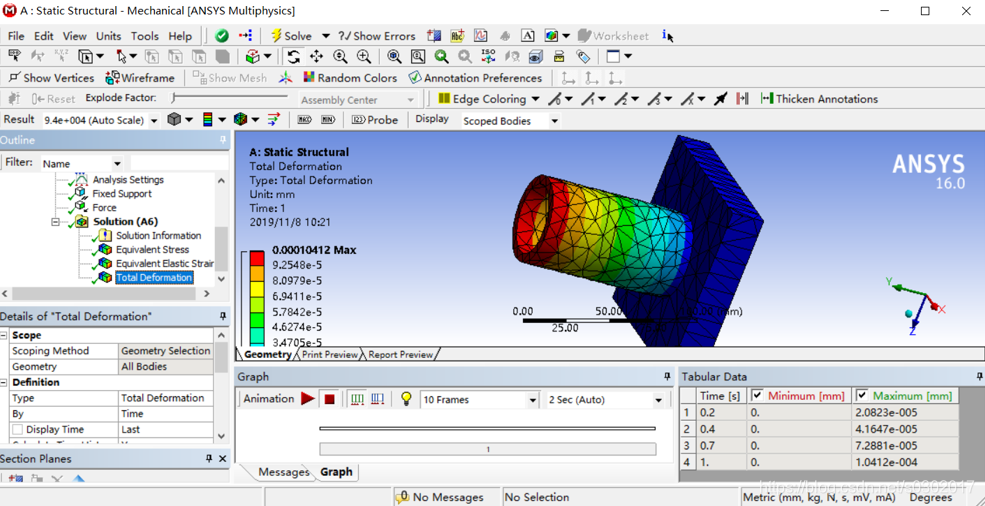Collapse the Definition section in Details
This screenshot has height=506, width=985.
pos(4,382)
